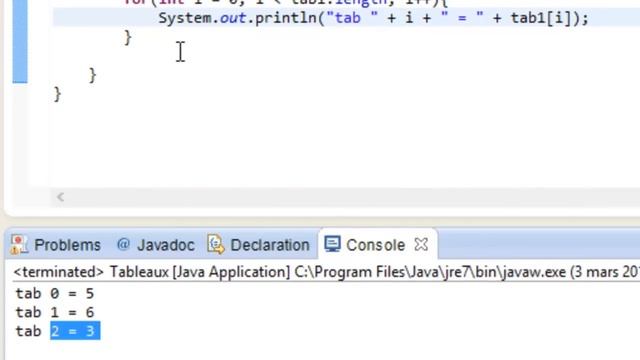Screen dimensions: 640x360
Task: Click console output line 'tab 1 = 6'
Action: coord(55,312)
